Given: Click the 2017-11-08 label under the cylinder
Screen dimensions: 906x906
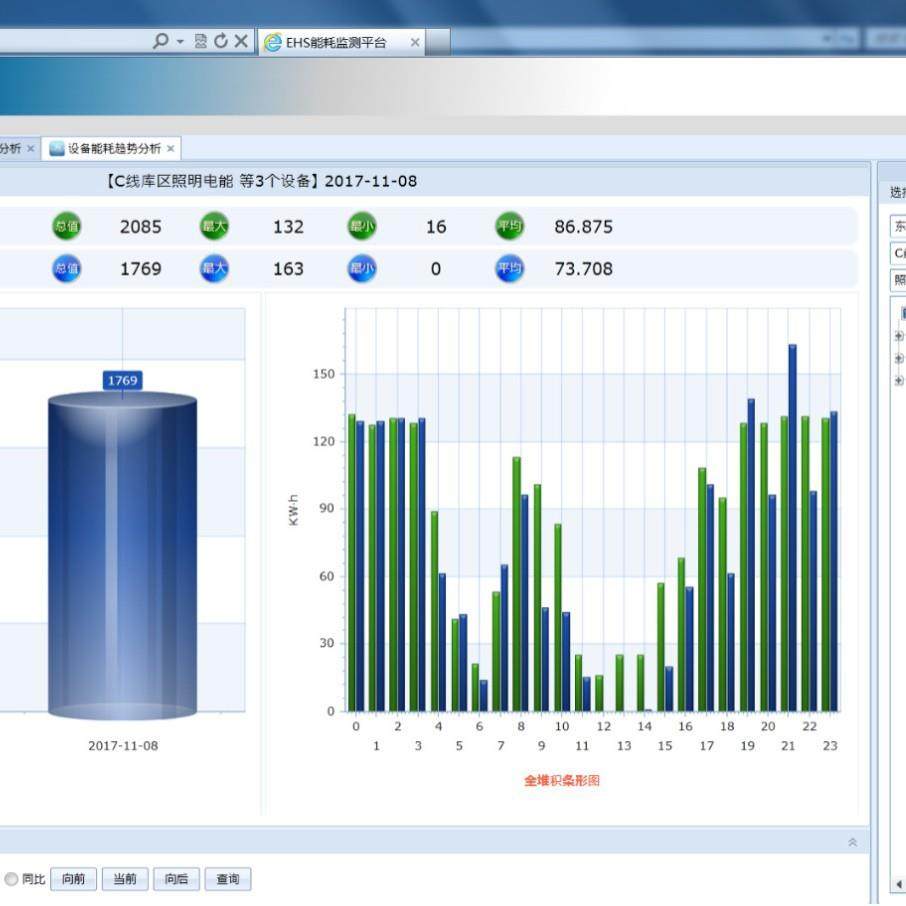Looking at the screenshot, I should [x=123, y=746].
